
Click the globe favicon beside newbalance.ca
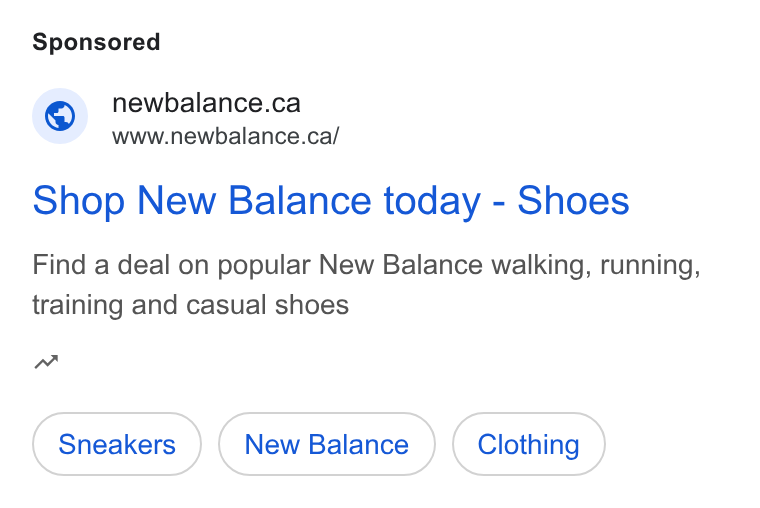pyautogui.click(x=60, y=116)
